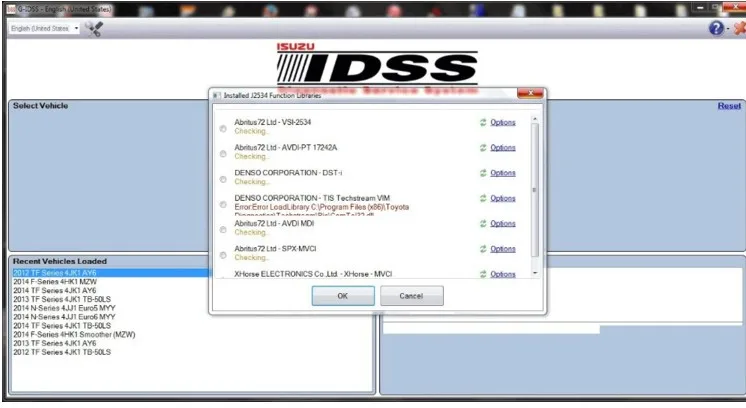
Task: Select recent vehicle 2014 F-Series 4HK1 MZW
Action: pyautogui.click(x=55, y=282)
